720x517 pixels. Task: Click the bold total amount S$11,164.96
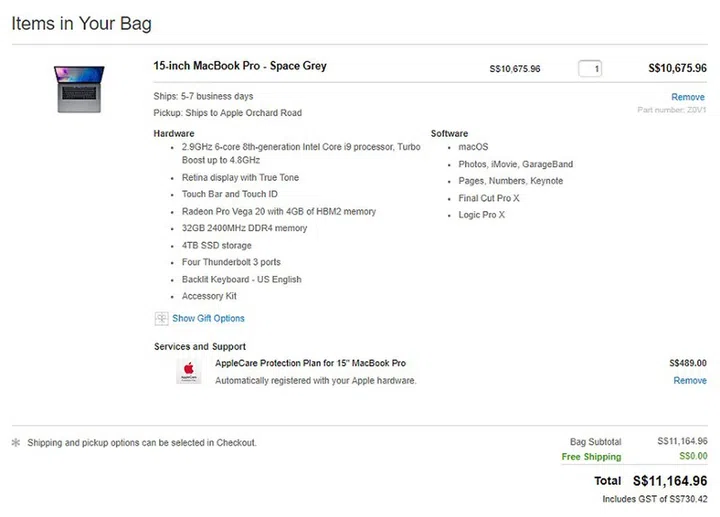pyautogui.click(x=669, y=480)
